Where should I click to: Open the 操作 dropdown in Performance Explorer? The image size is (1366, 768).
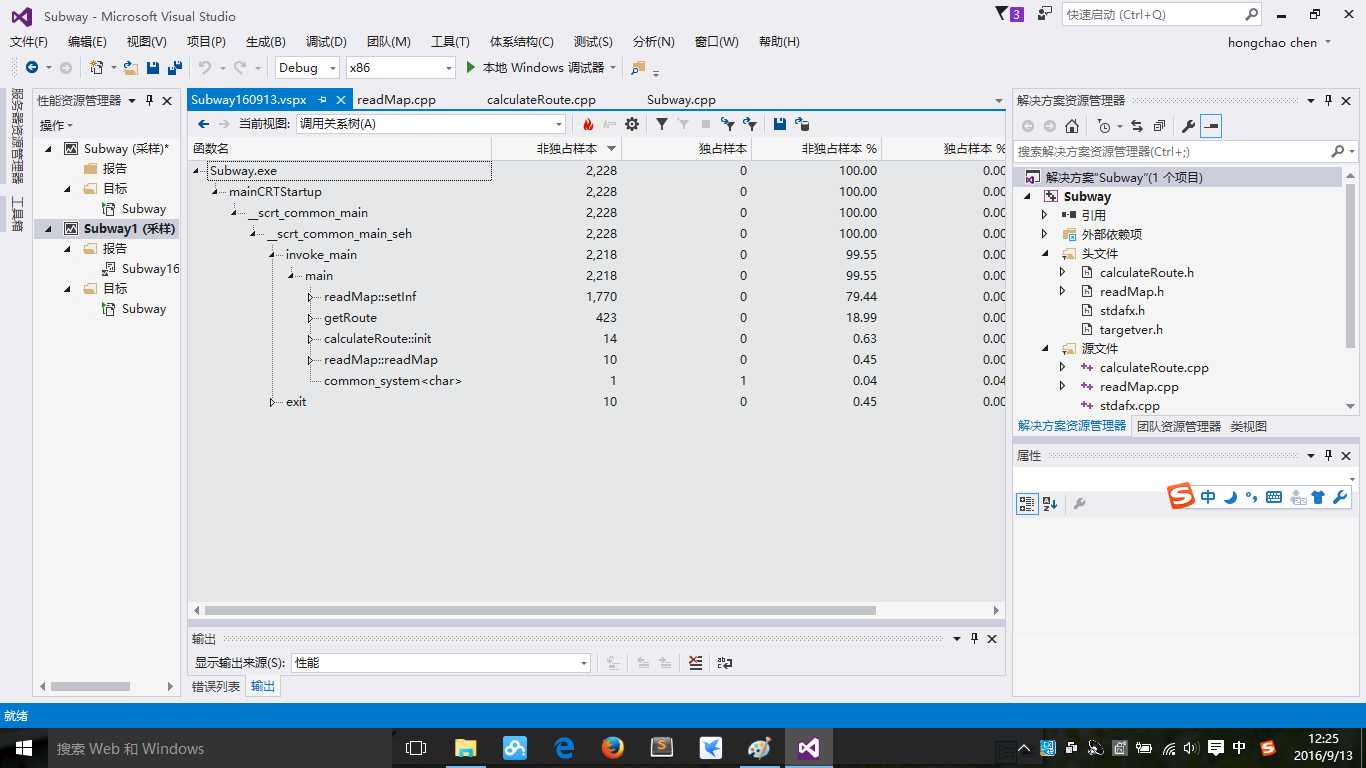[x=57, y=125]
